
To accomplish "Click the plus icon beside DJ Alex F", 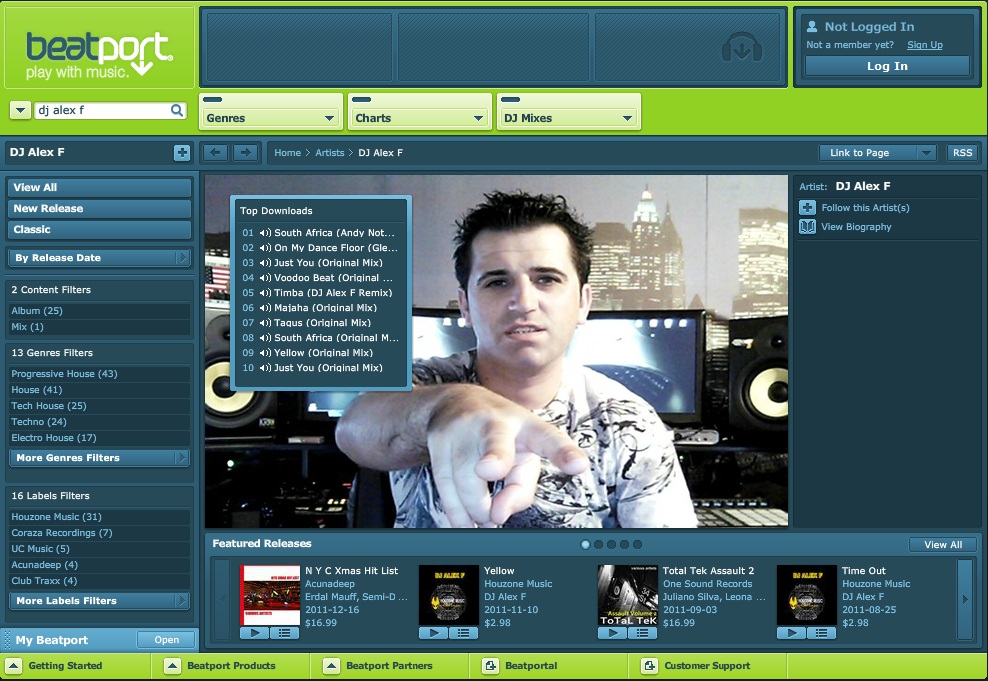I will pos(181,153).
